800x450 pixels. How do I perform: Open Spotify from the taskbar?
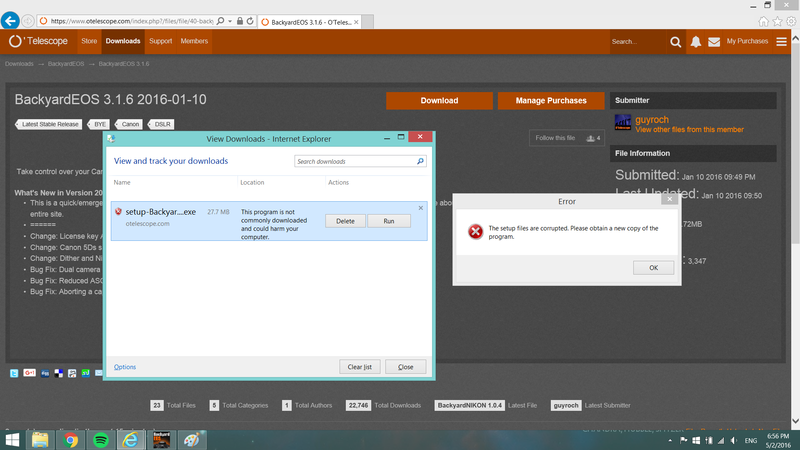tap(101, 440)
